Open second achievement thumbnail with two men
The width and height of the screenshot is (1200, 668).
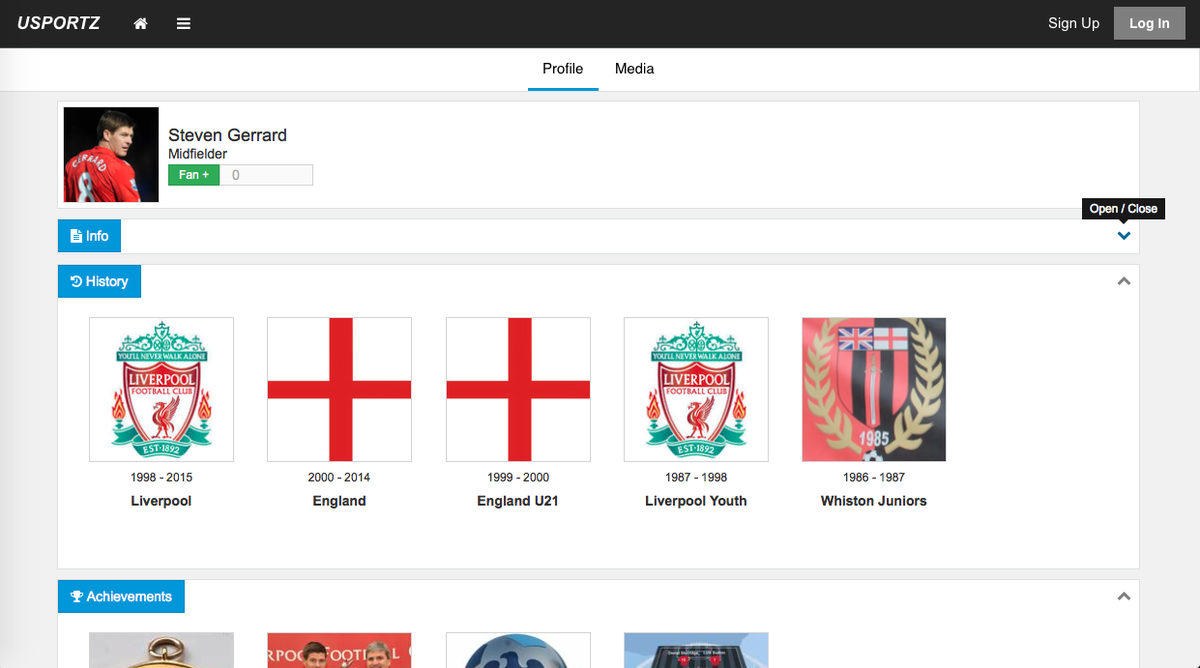339,650
